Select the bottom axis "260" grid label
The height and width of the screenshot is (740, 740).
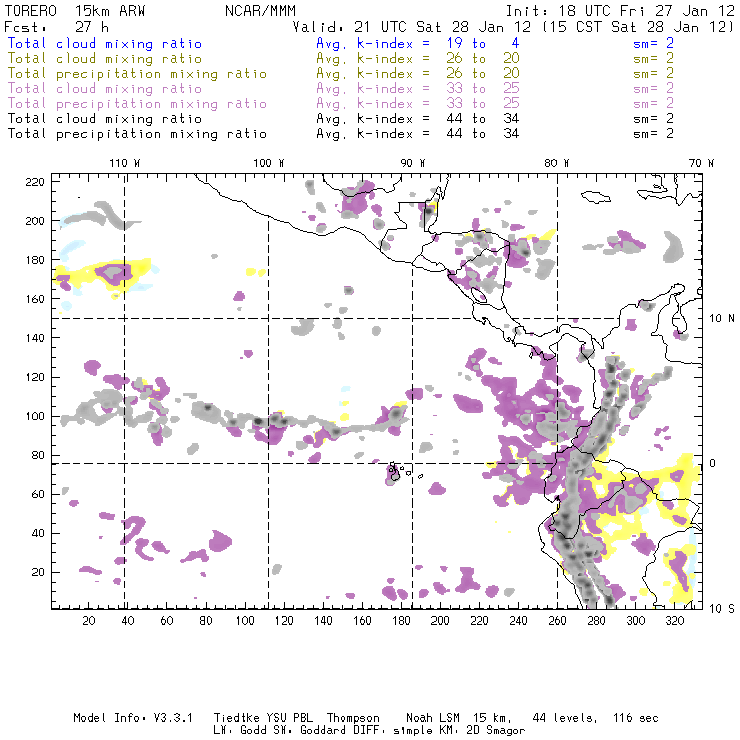coord(557,621)
